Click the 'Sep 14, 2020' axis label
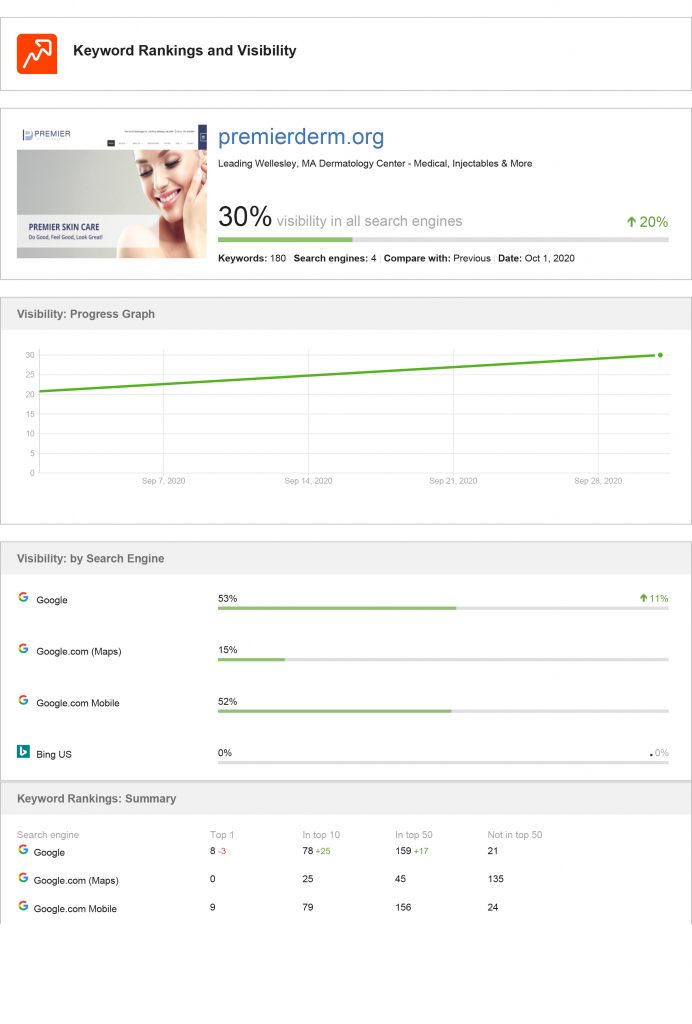 tap(308, 481)
